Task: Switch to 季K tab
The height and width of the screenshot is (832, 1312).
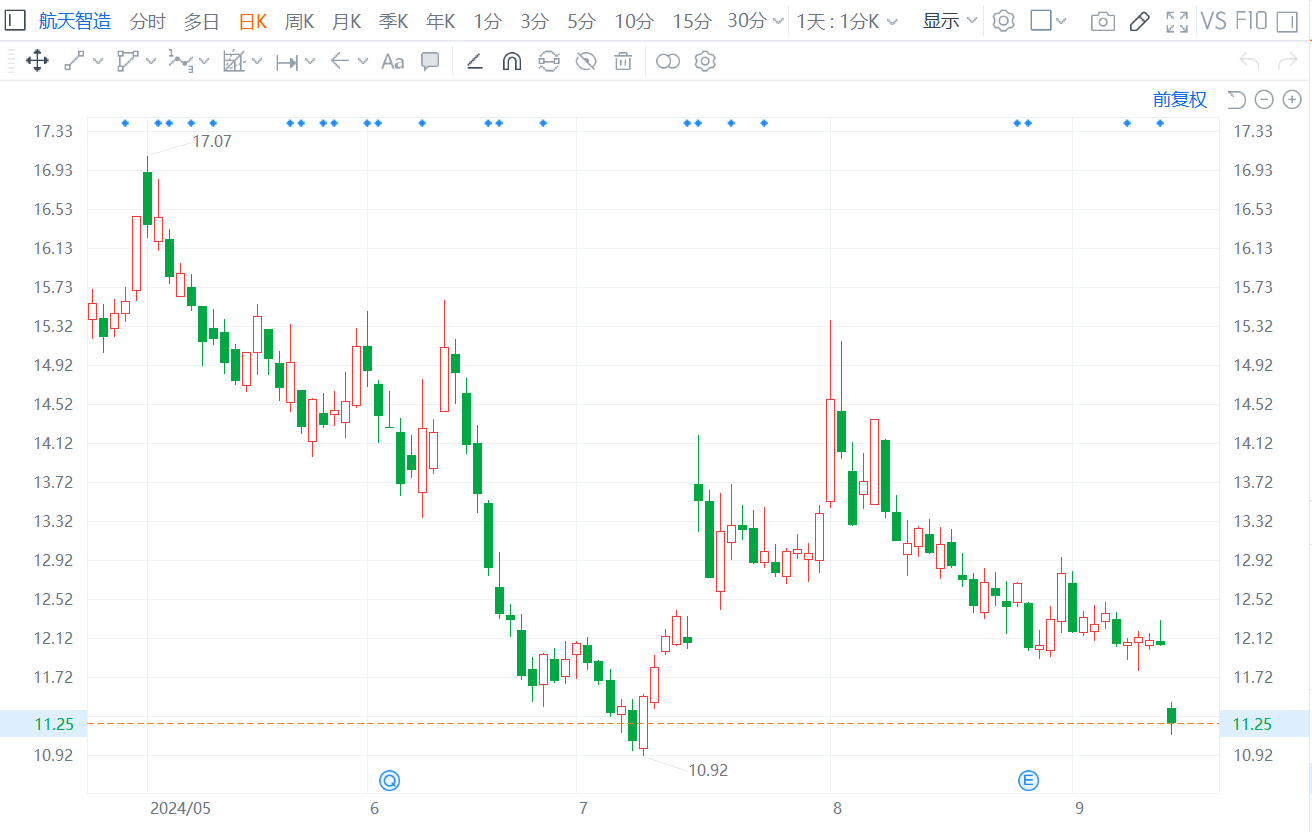Action: click(393, 21)
